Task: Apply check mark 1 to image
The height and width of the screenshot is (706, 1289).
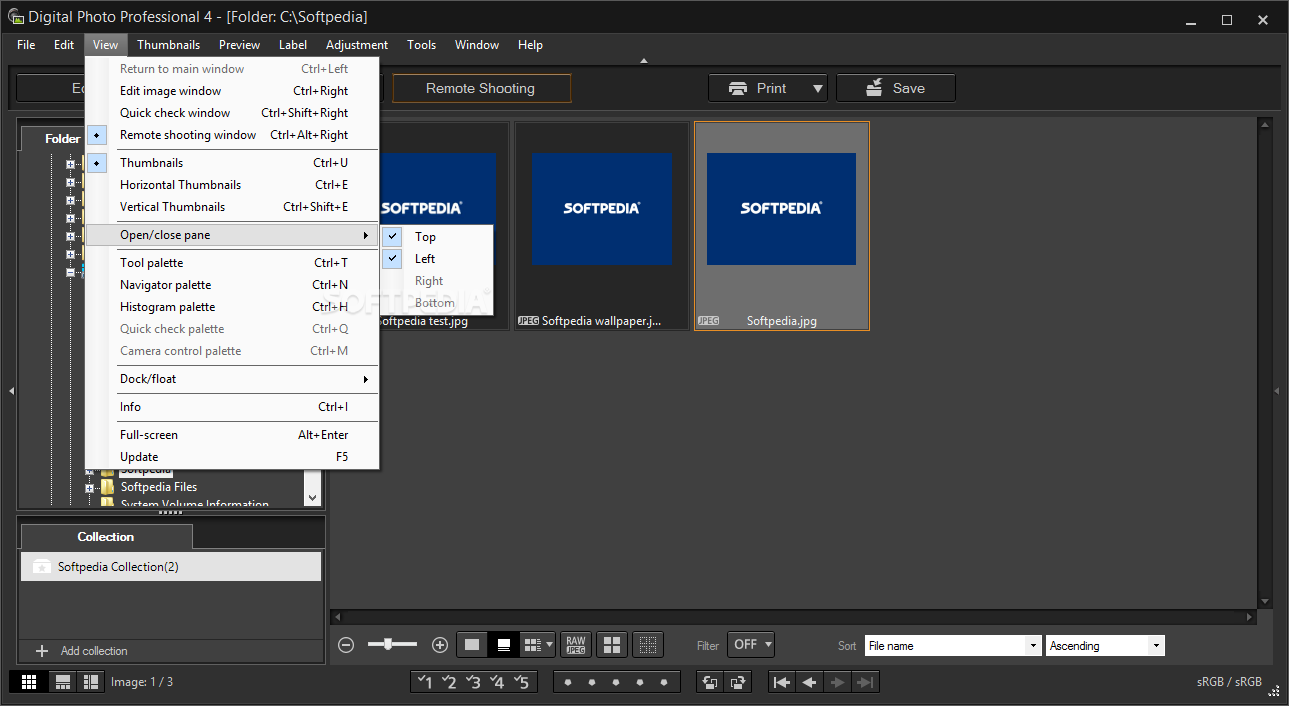Action: click(x=425, y=682)
